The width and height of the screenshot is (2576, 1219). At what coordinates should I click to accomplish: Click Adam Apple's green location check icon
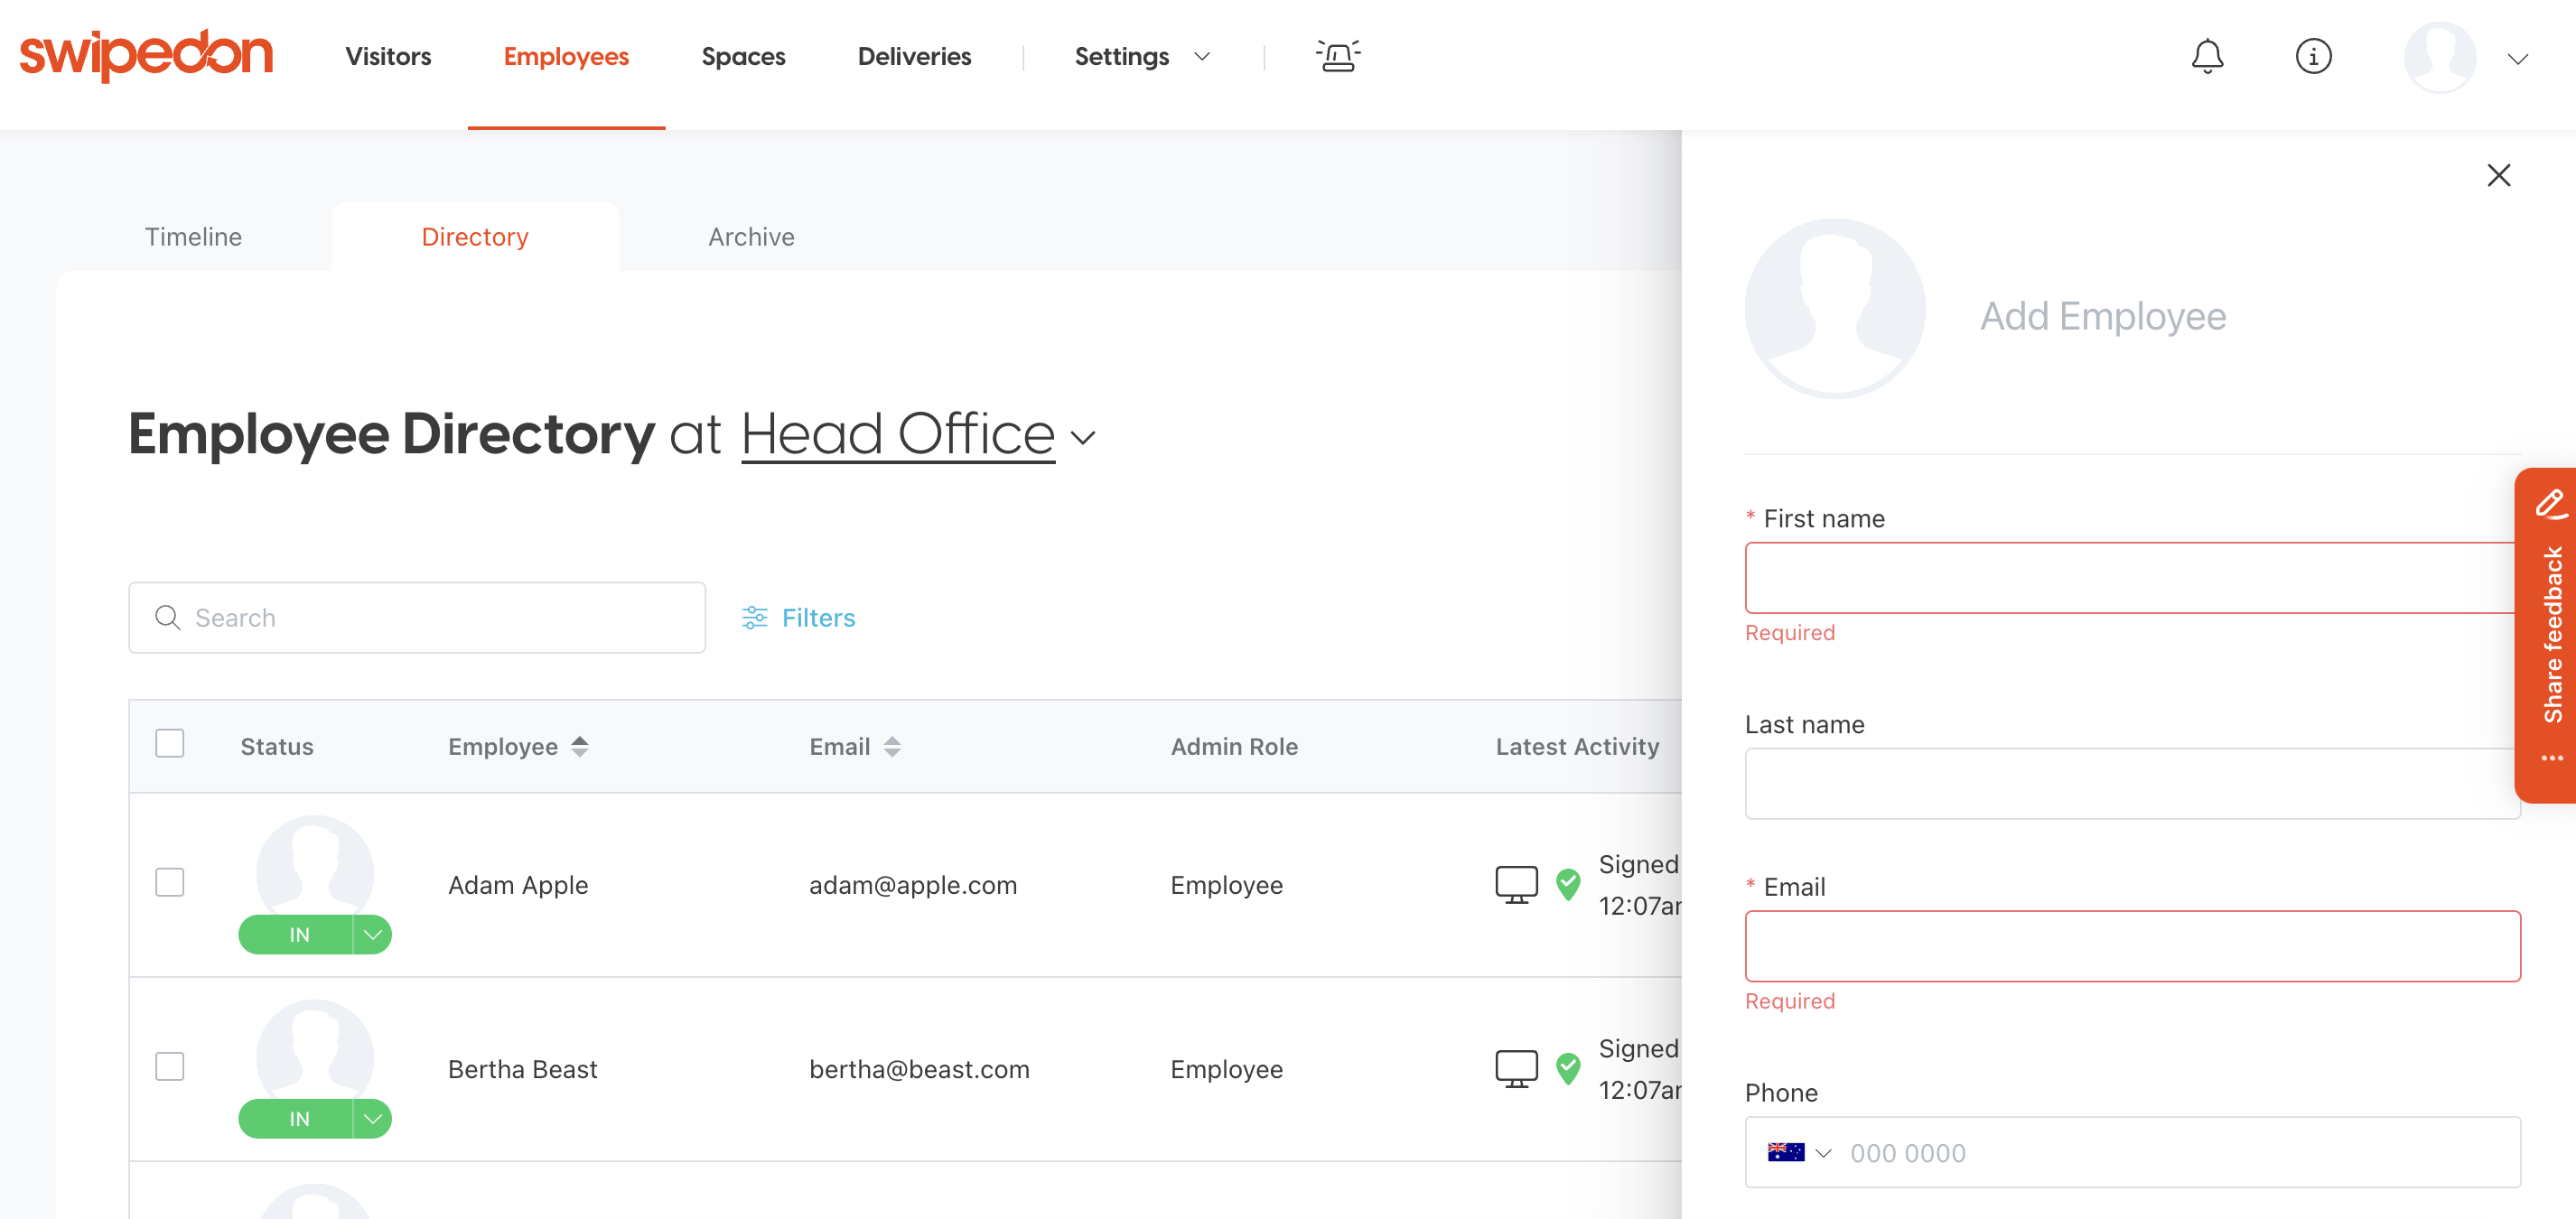[1568, 884]
